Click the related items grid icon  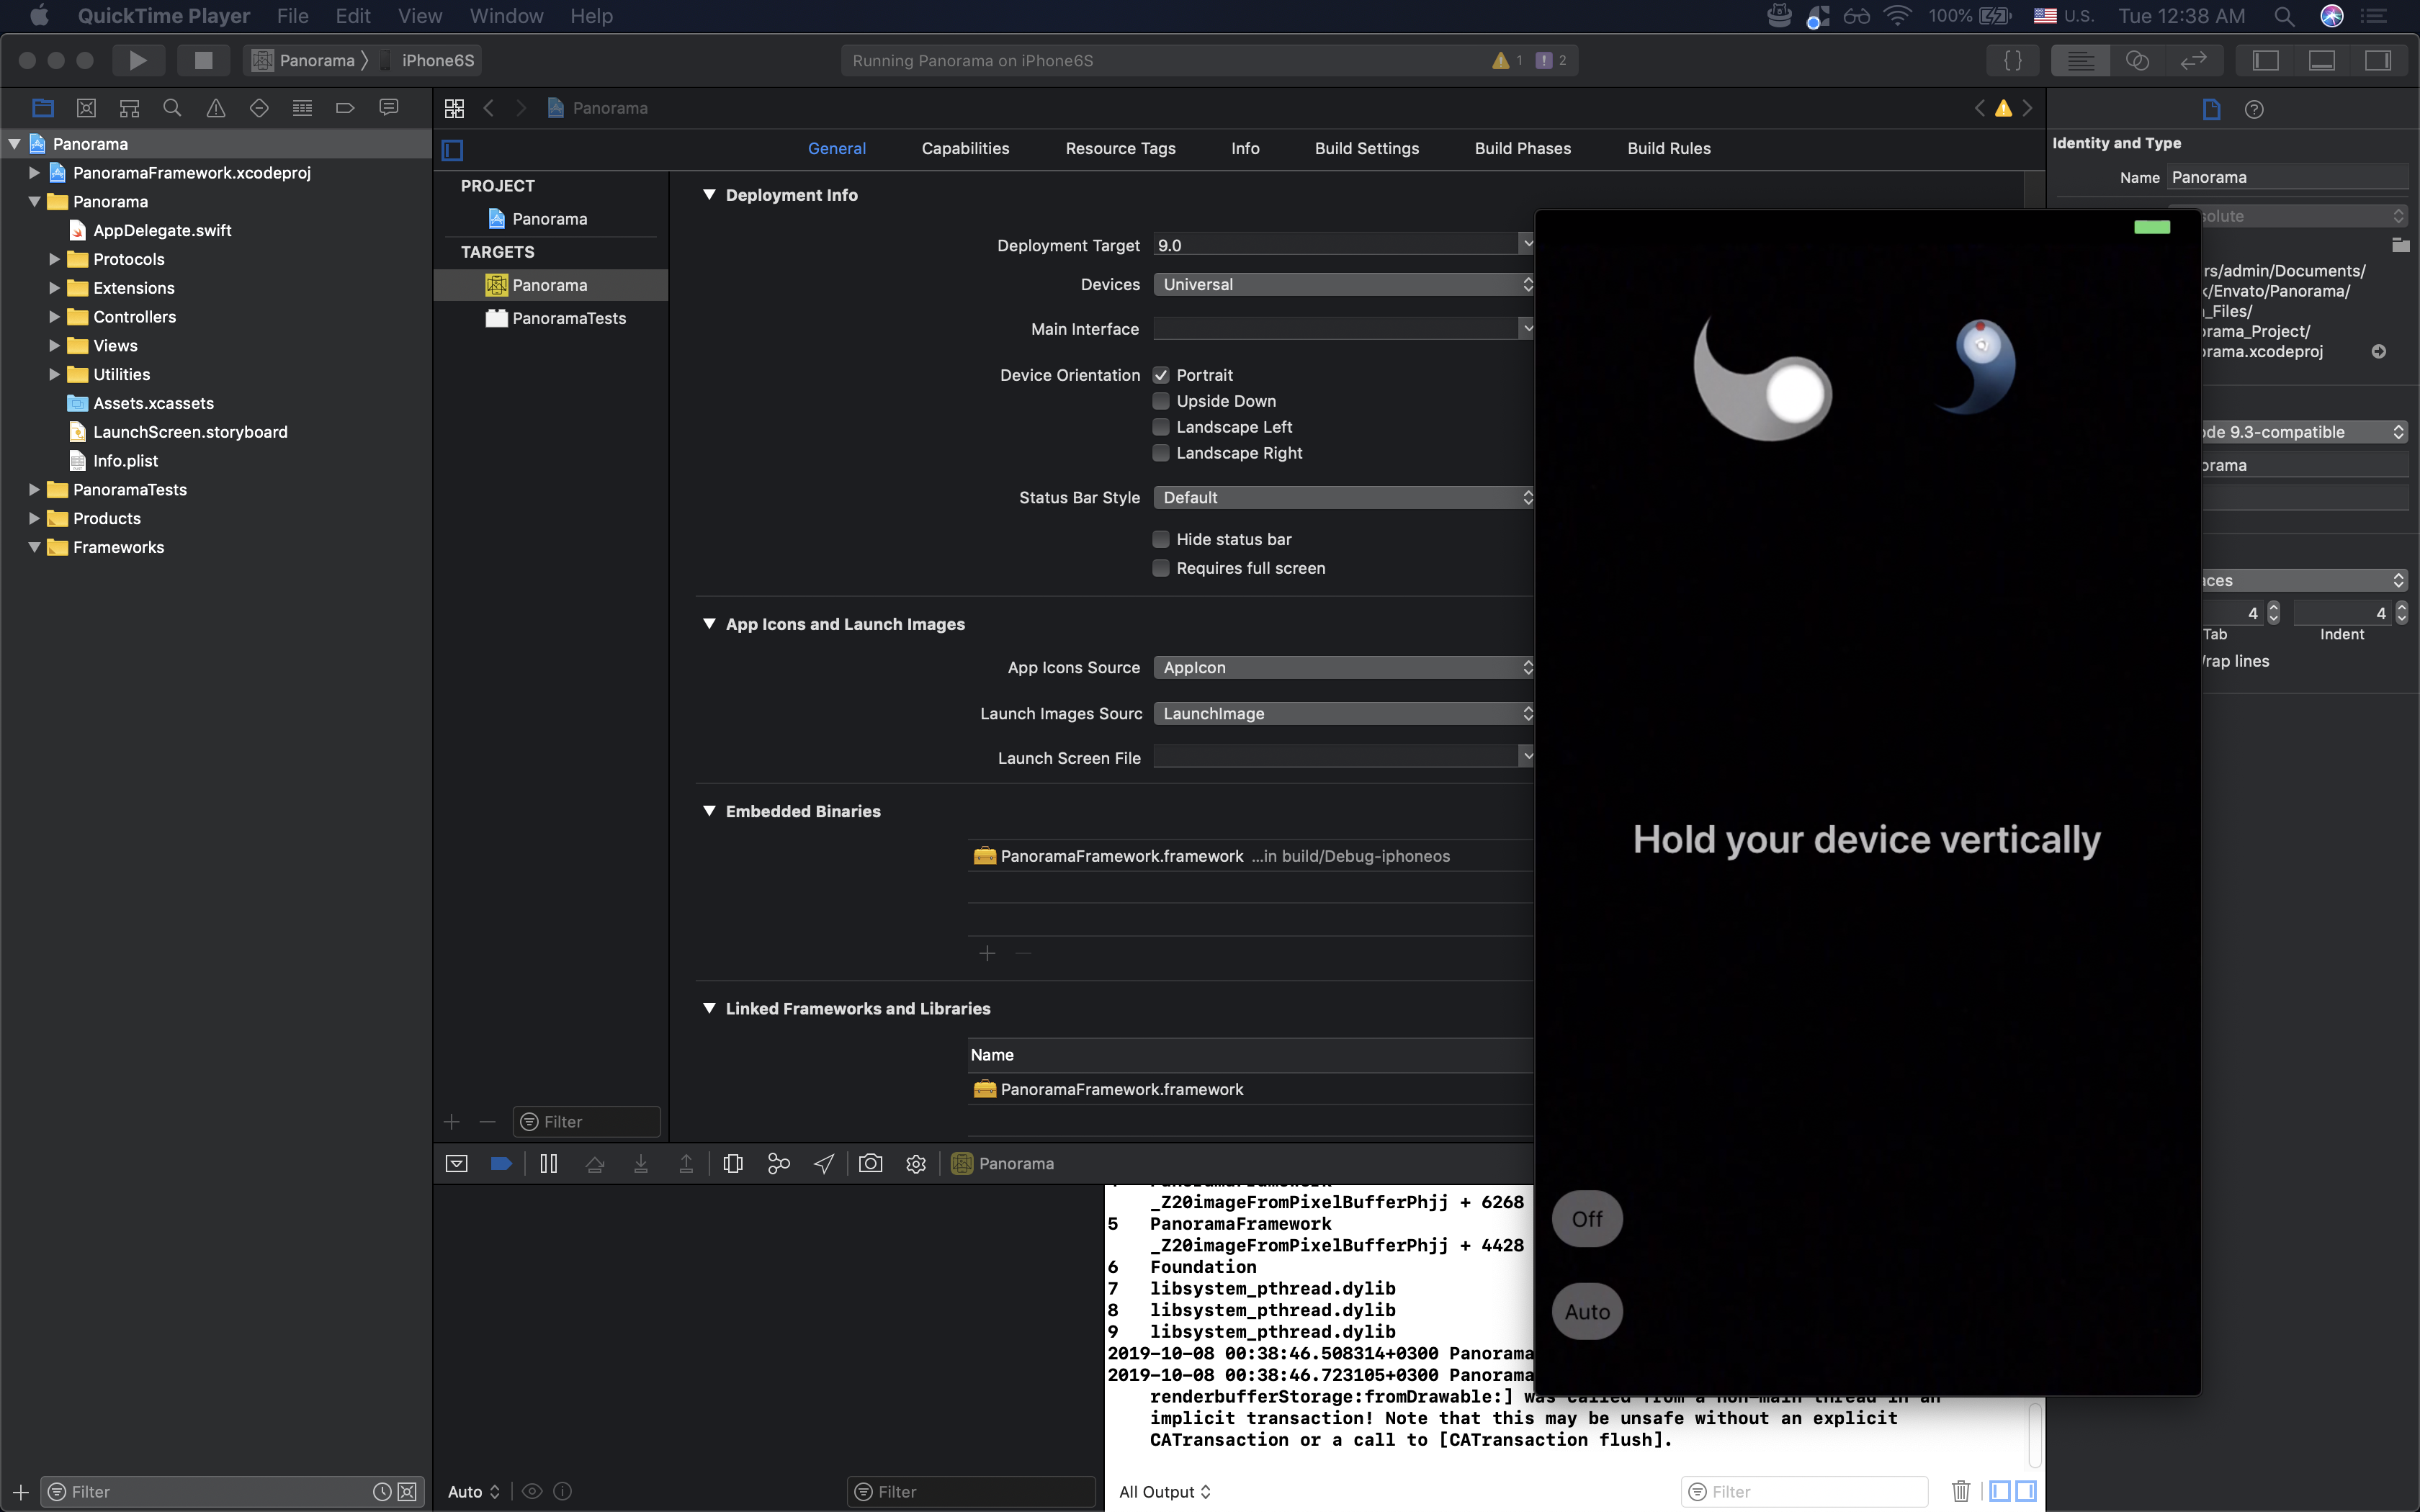pyautogui.click(x=454, y=108)
